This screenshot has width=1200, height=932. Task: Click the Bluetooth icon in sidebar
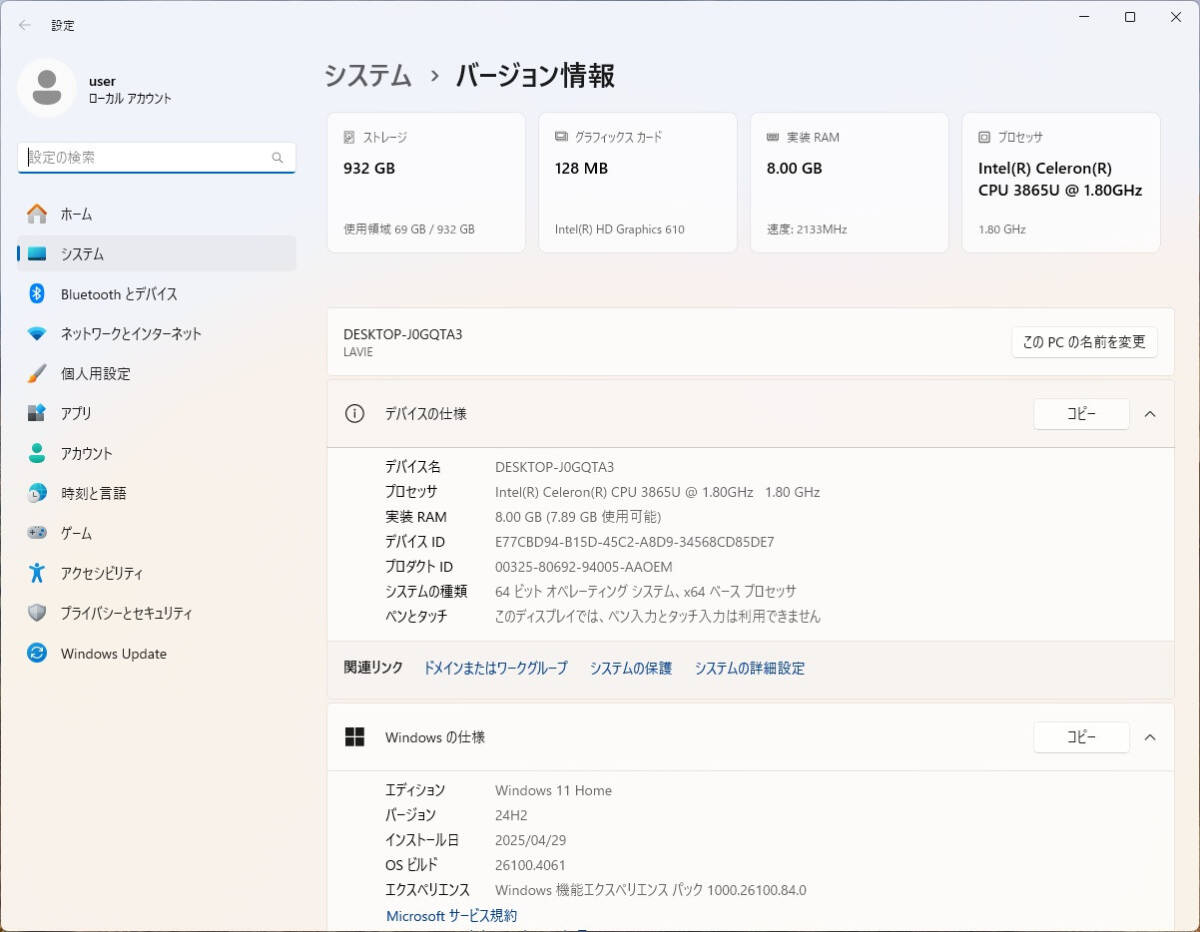click(x=37, y=294)
